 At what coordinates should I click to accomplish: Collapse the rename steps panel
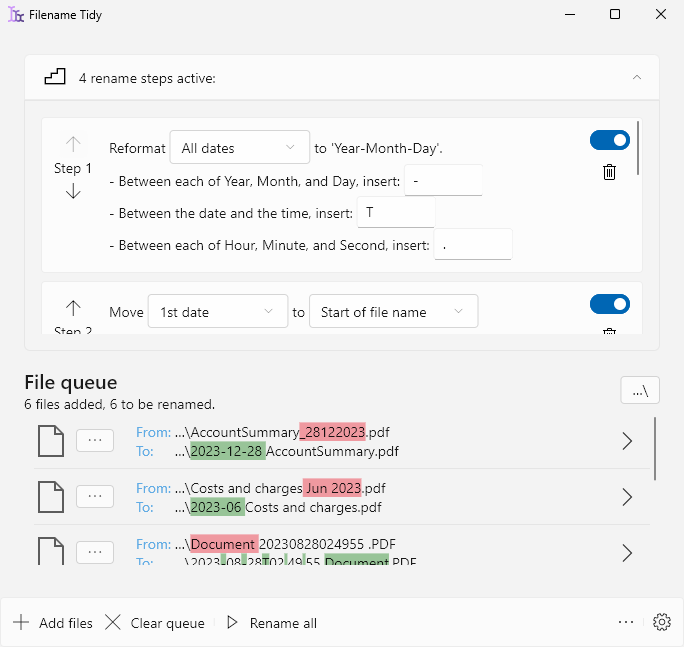636,77
